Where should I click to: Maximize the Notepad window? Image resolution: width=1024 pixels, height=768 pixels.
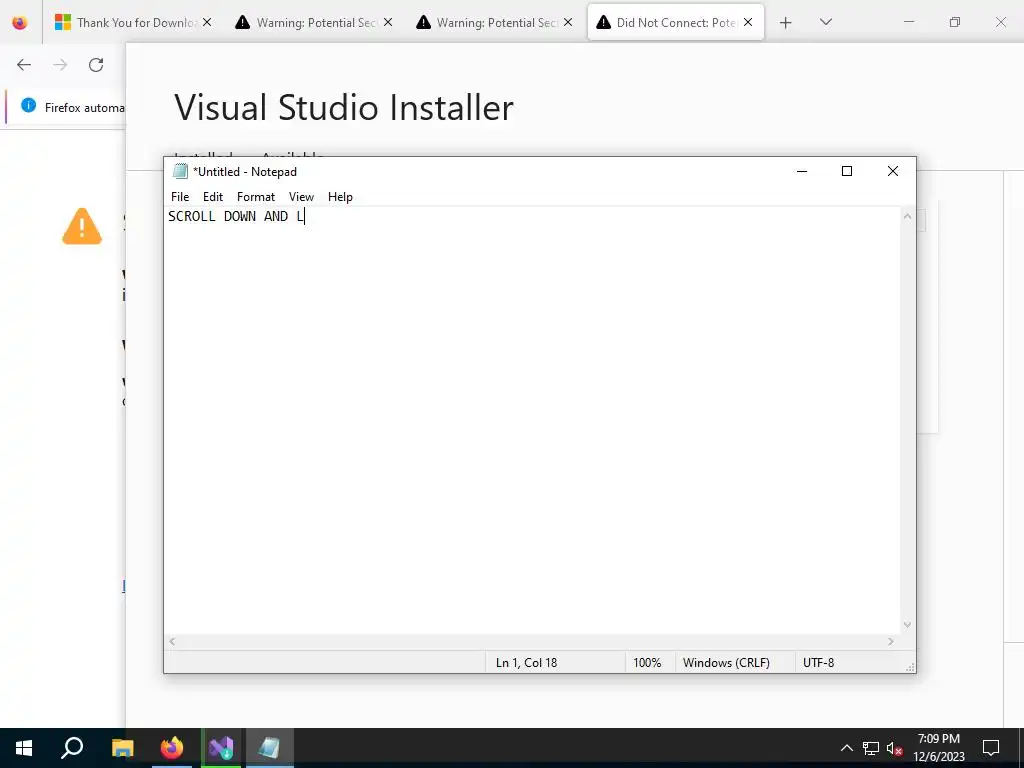[x=847, y=171]
